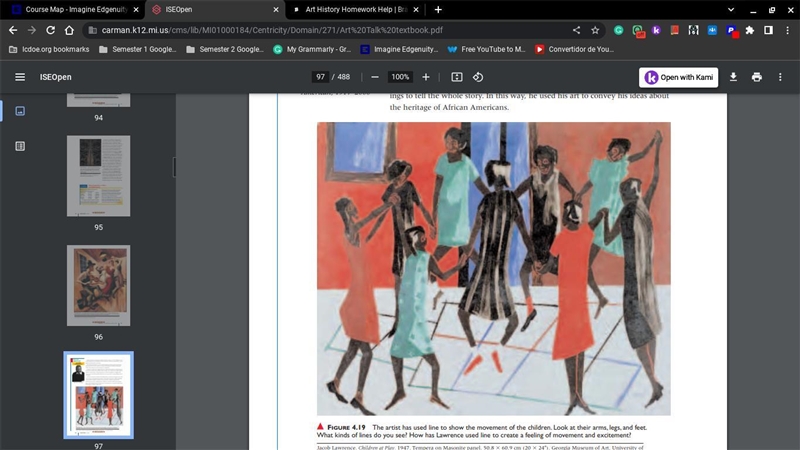Go back to the previous page

pos(13,30)
